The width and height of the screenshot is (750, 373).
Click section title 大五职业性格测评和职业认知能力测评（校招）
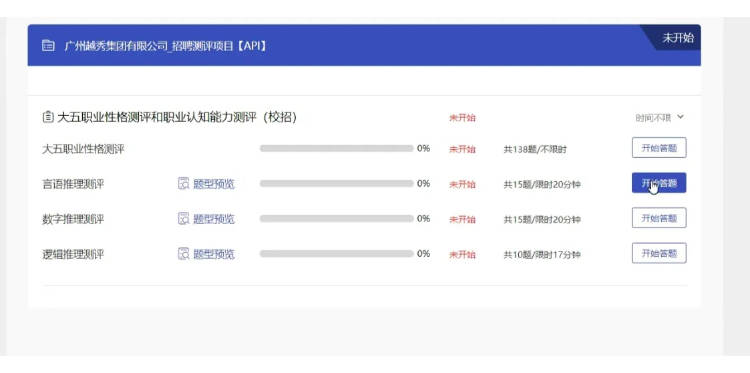[177, 118]
